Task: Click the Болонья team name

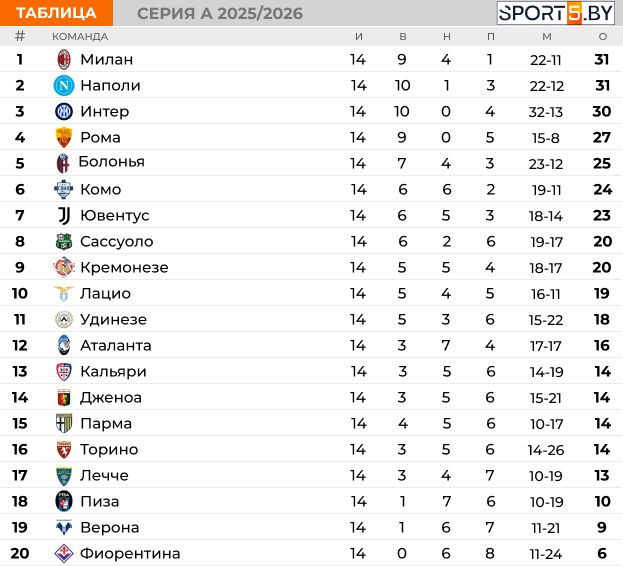Action: (x=111, y=162)
